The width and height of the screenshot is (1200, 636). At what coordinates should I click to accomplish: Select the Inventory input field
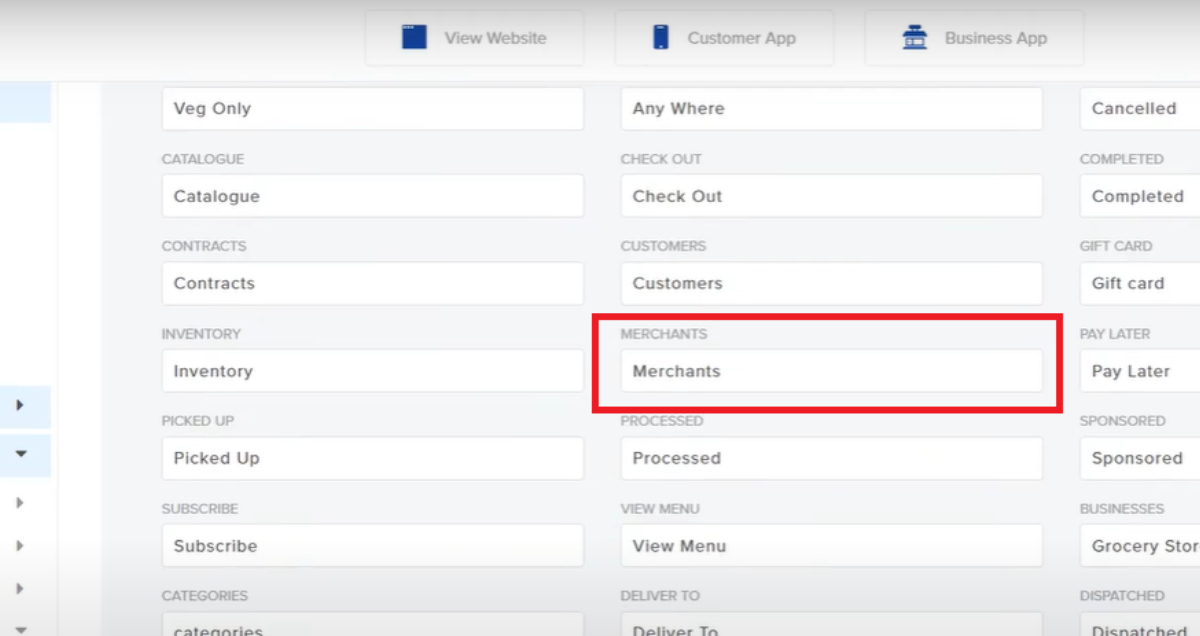(372, 371)
